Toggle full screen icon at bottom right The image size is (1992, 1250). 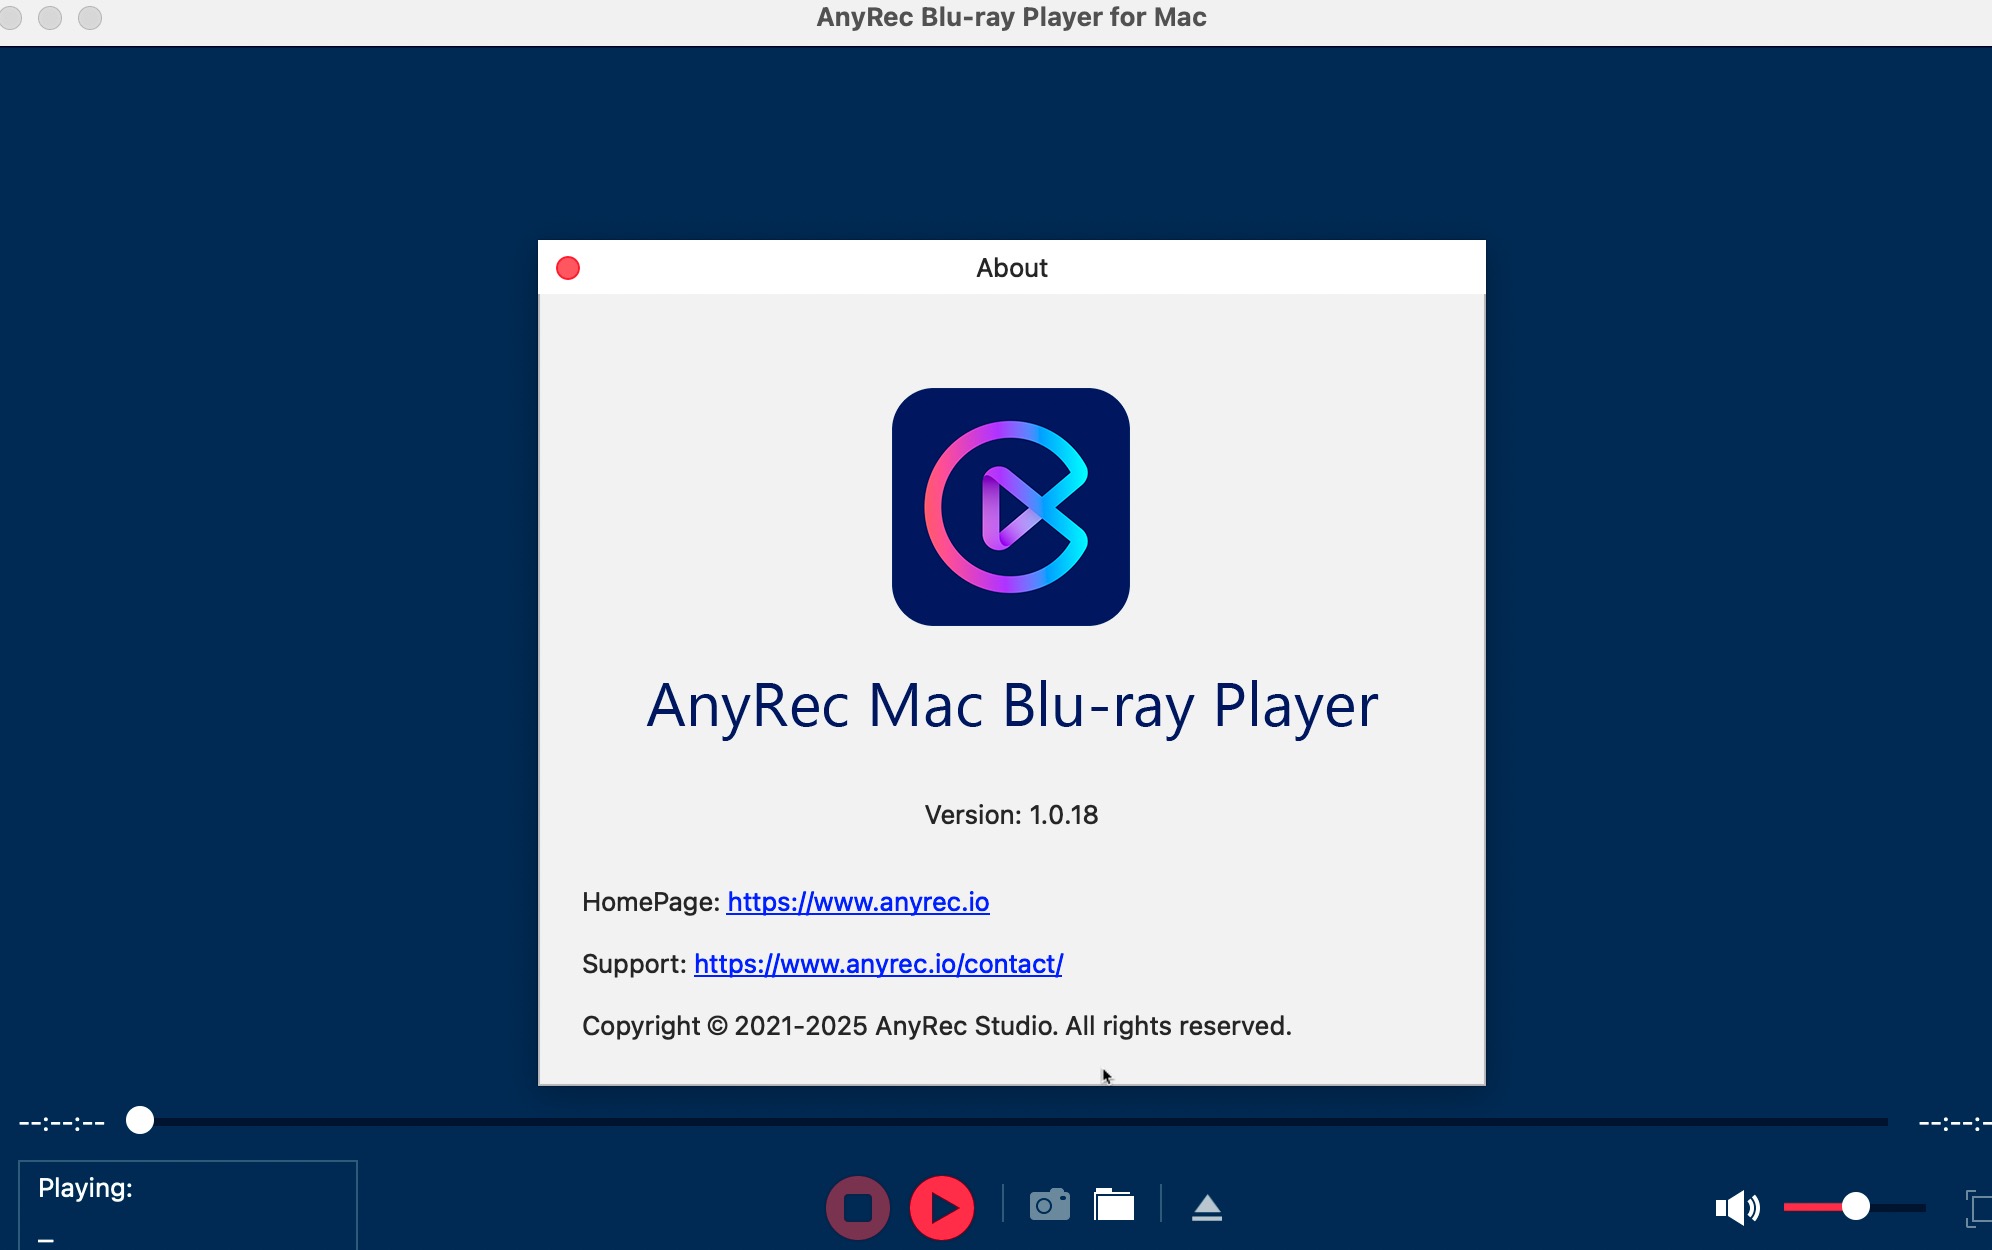point(1979,1207)
